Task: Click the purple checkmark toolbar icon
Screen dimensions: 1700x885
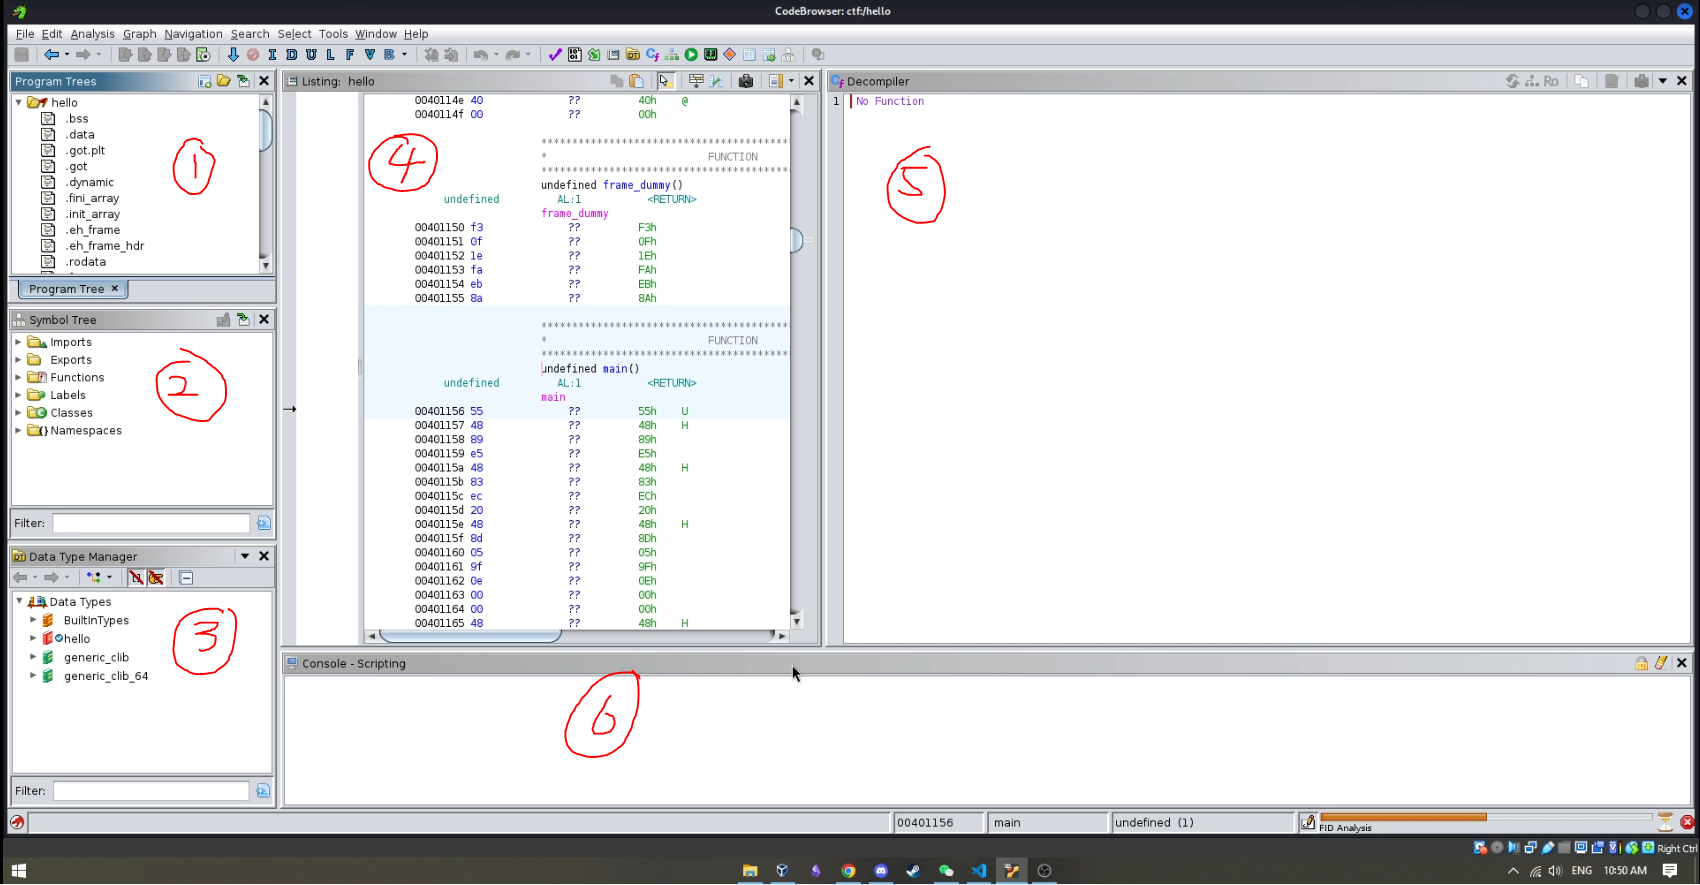Action: pyautogui.click(x=555, y=55)
